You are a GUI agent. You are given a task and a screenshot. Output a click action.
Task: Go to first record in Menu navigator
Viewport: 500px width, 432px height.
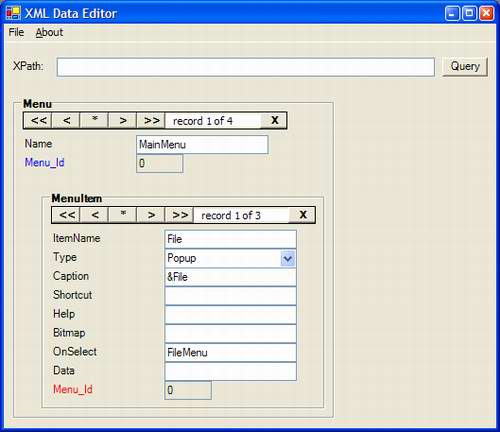pos(38,120)
